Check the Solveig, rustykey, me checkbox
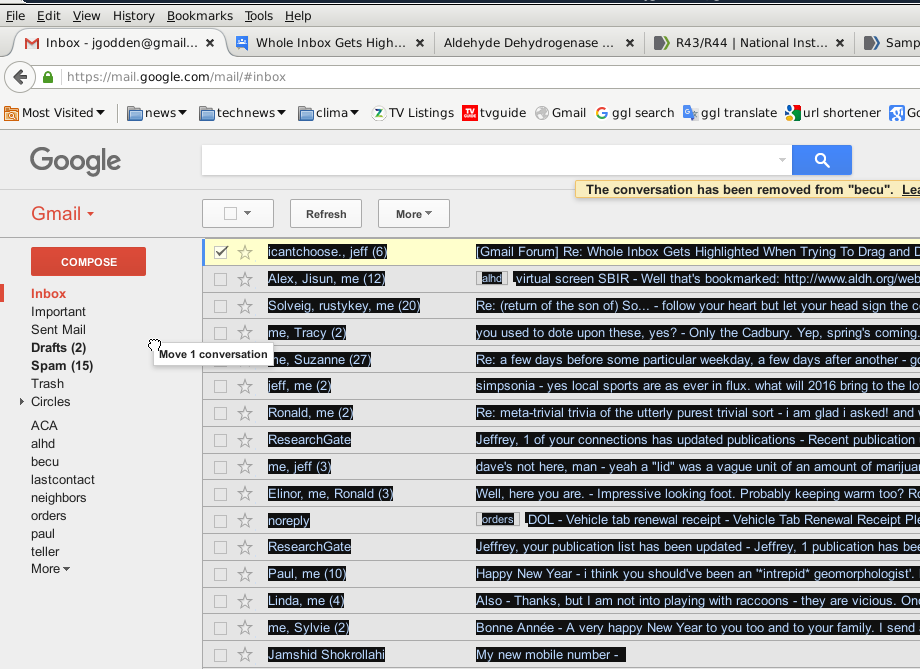Viewport: 920px width, 669px height. pos(221,306)
